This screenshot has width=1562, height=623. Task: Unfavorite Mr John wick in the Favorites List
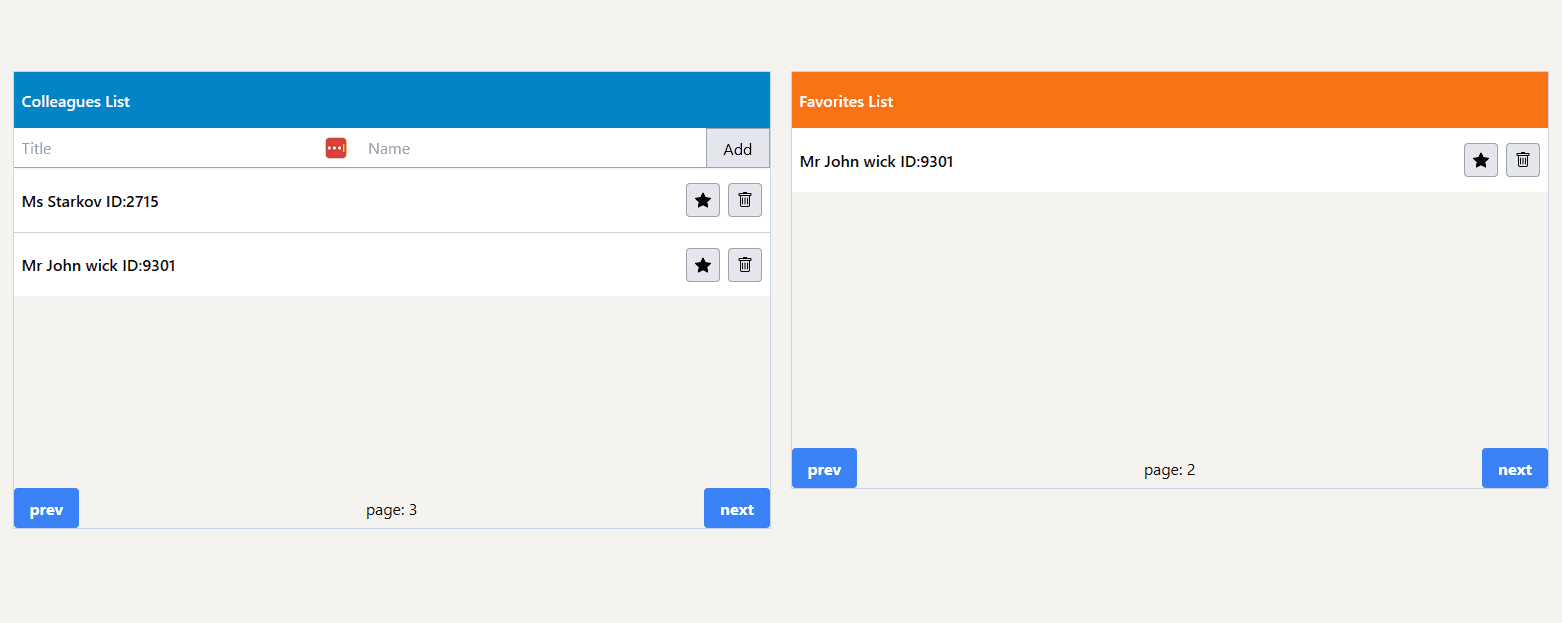click(x=1480, y=160)
